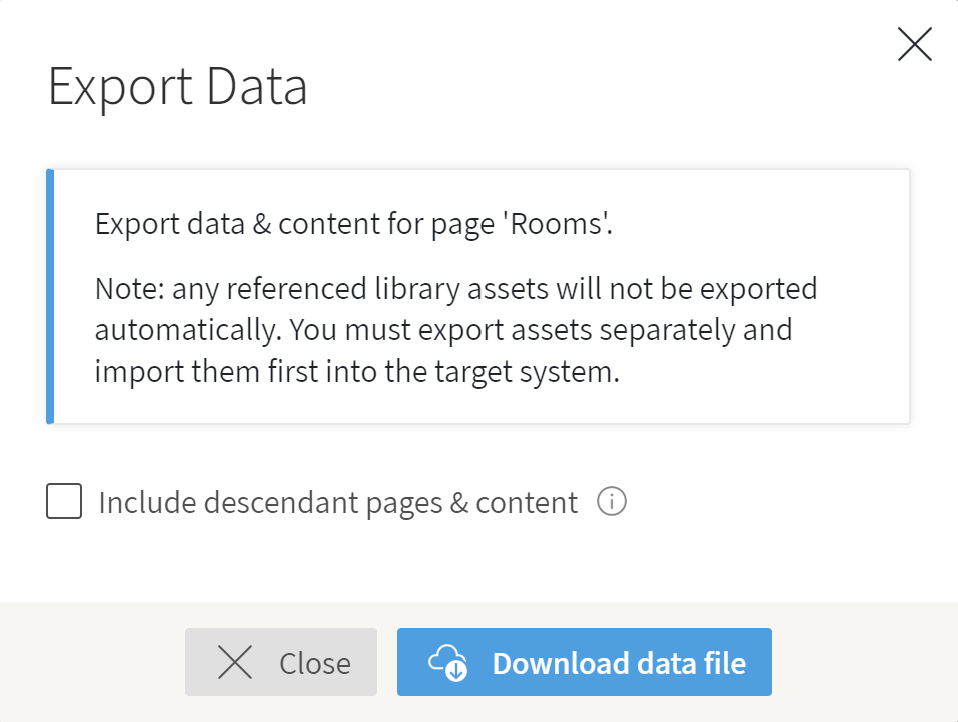Click the cloud download icon

[448, 662]
